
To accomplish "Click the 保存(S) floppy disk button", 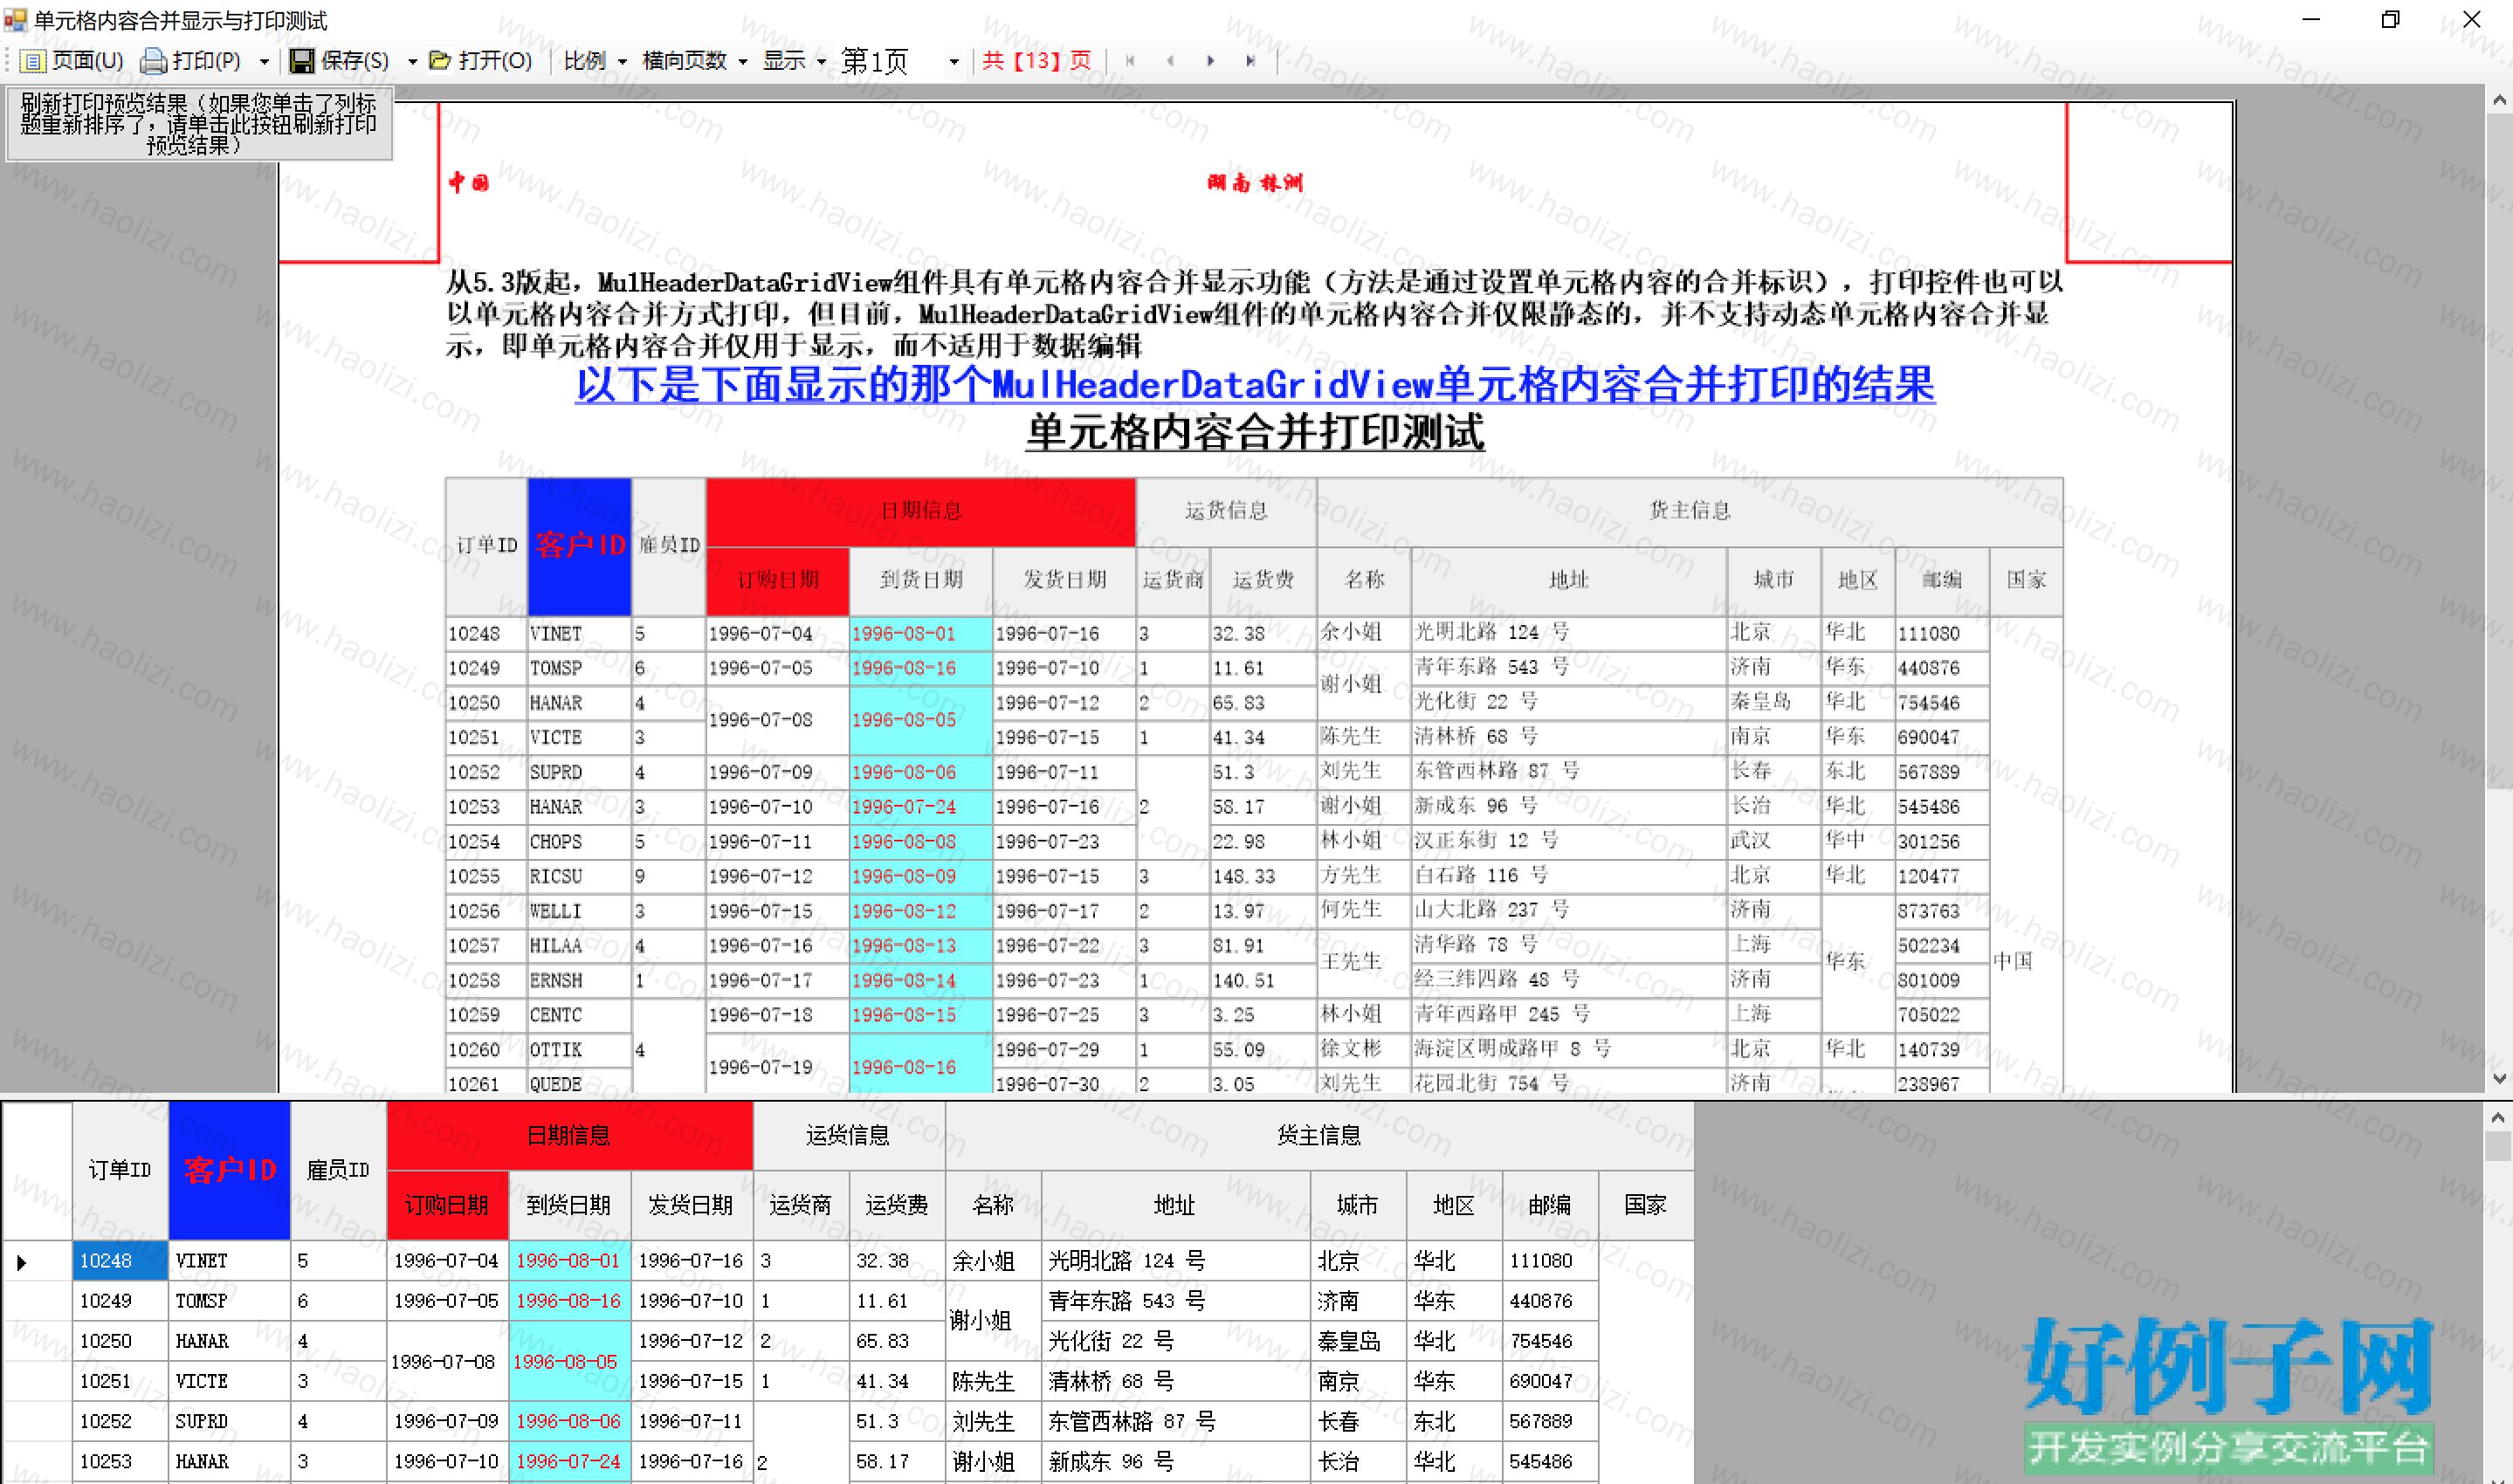I will coord(340,61).
